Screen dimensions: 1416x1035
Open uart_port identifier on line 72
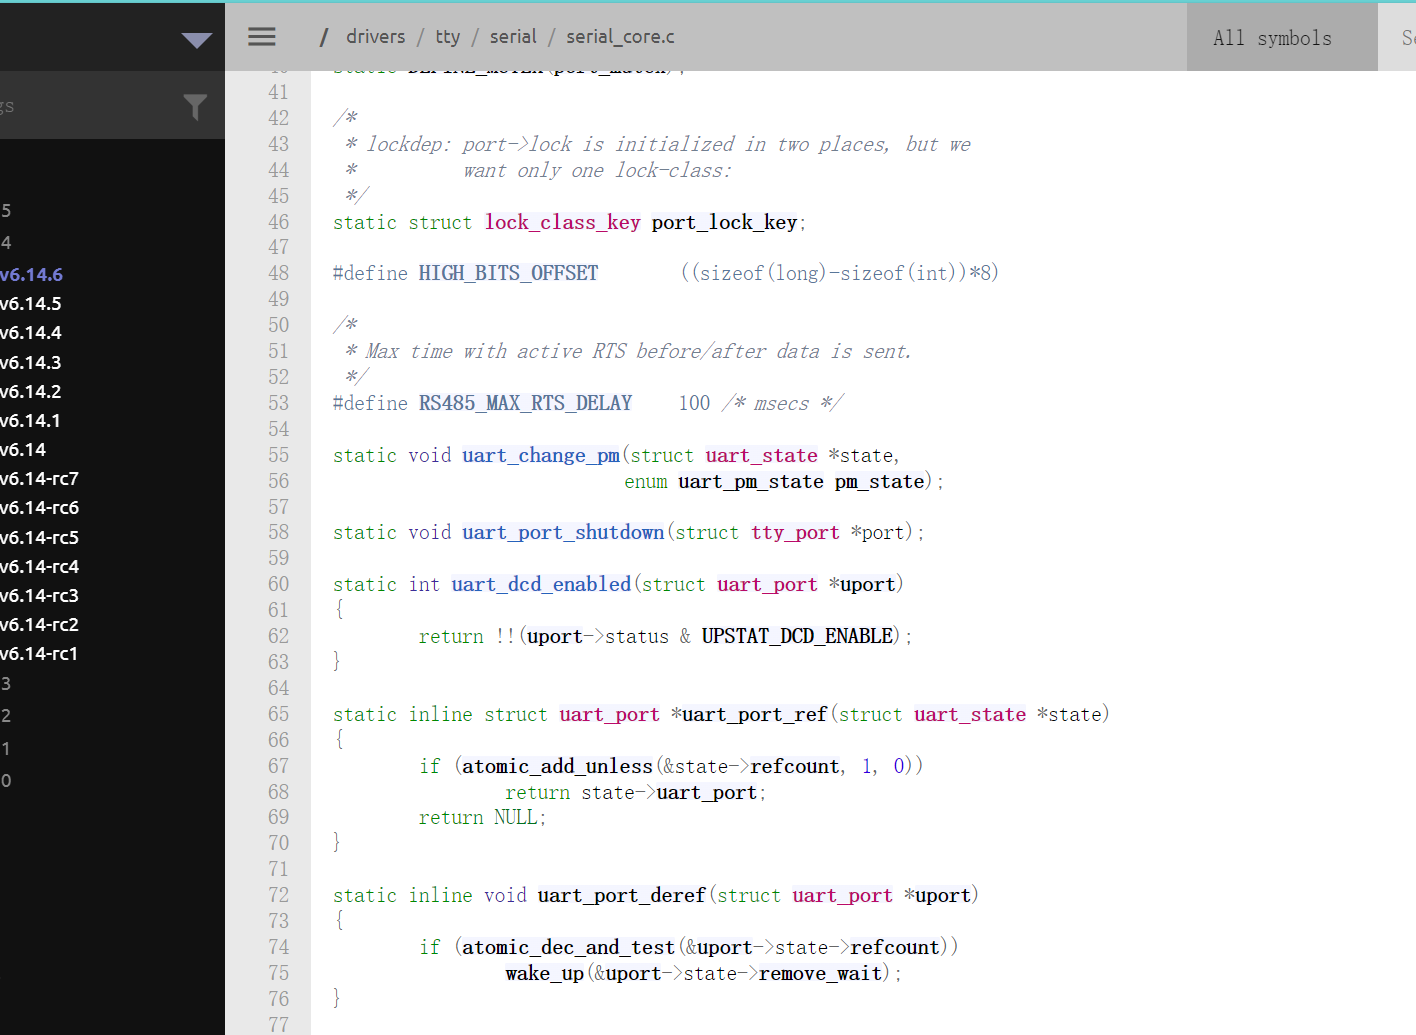(842, 895)
